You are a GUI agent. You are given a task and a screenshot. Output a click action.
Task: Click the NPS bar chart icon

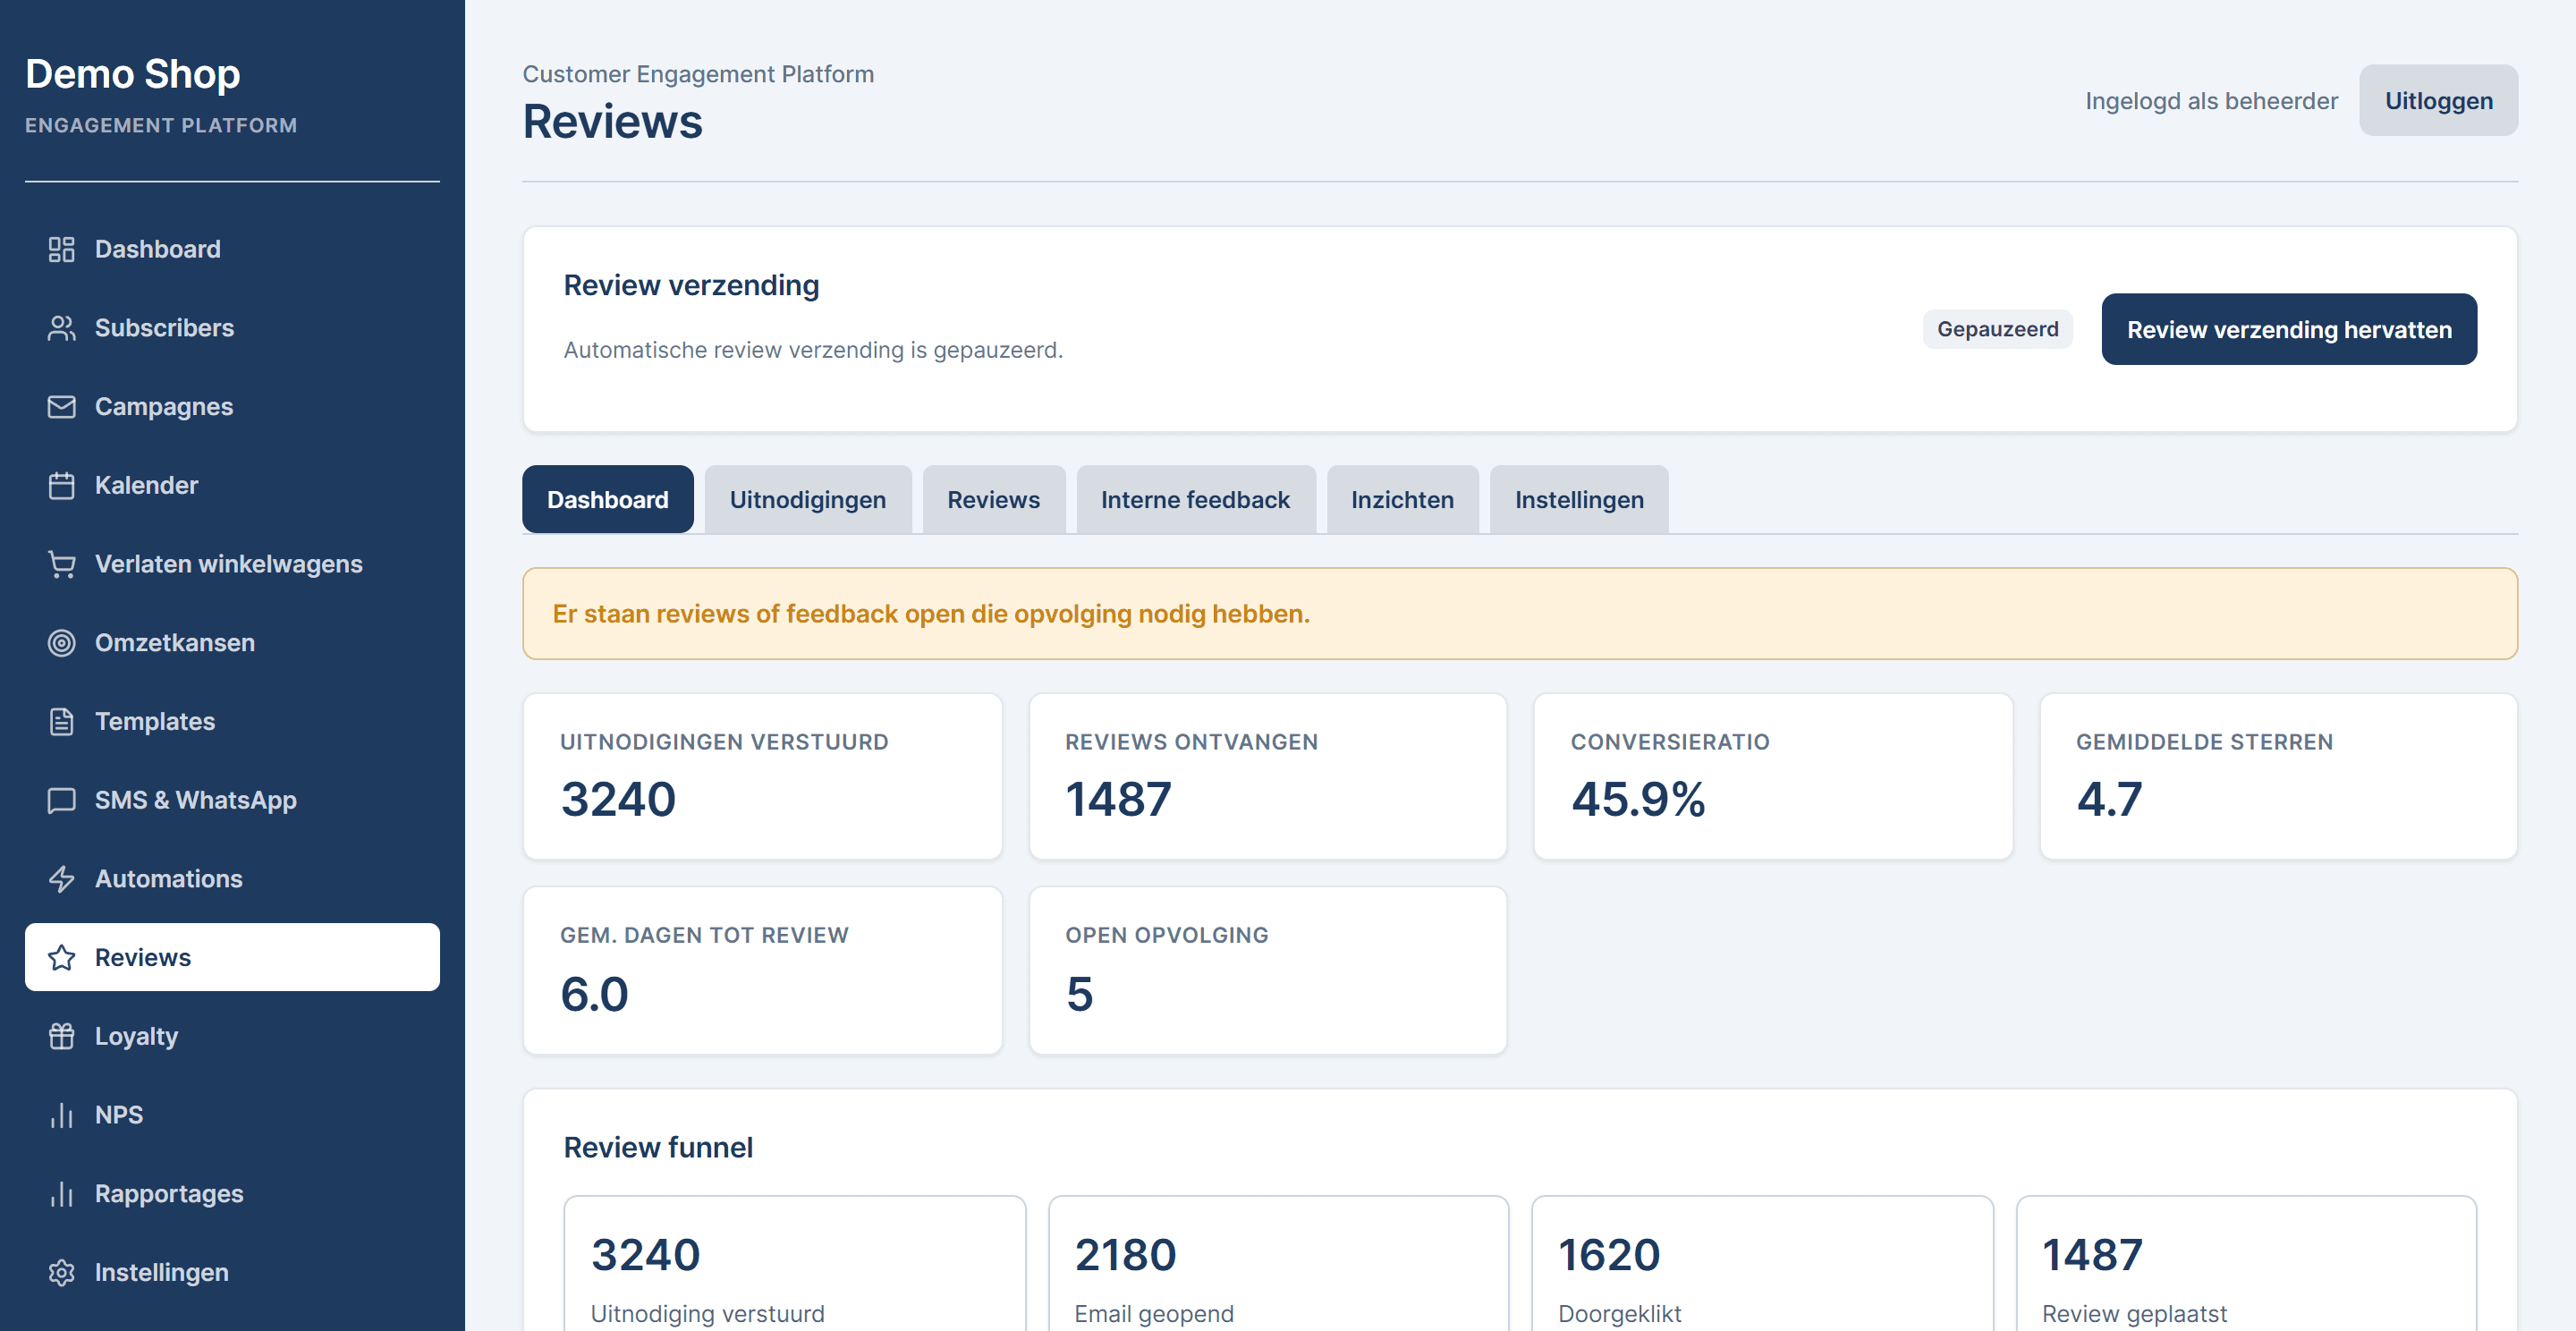[61, 1115]
